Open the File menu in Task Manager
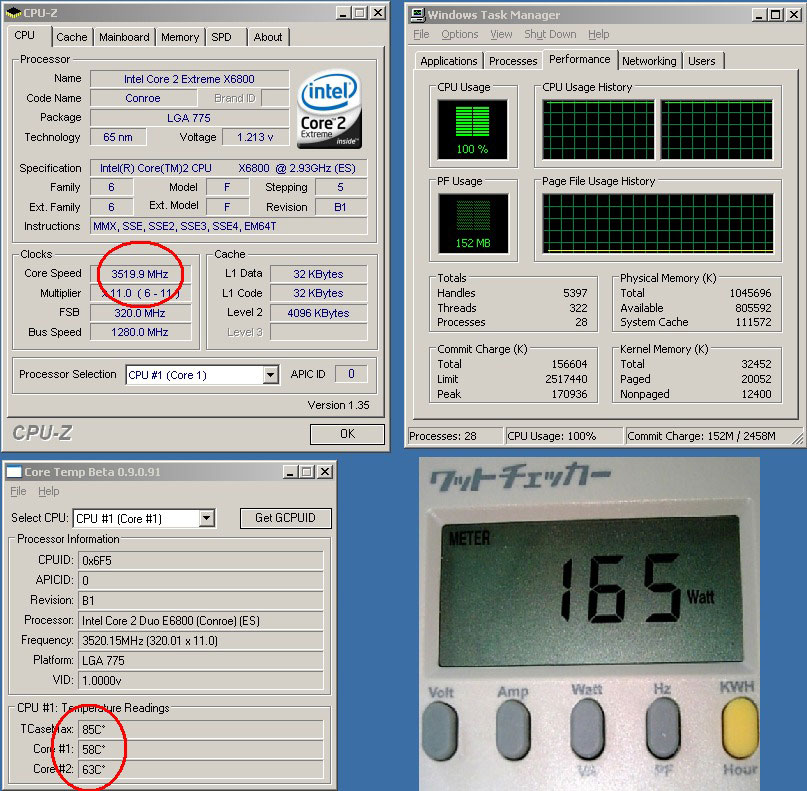The height and width of the screenshot is (791, 807). [x=421, y=34]
